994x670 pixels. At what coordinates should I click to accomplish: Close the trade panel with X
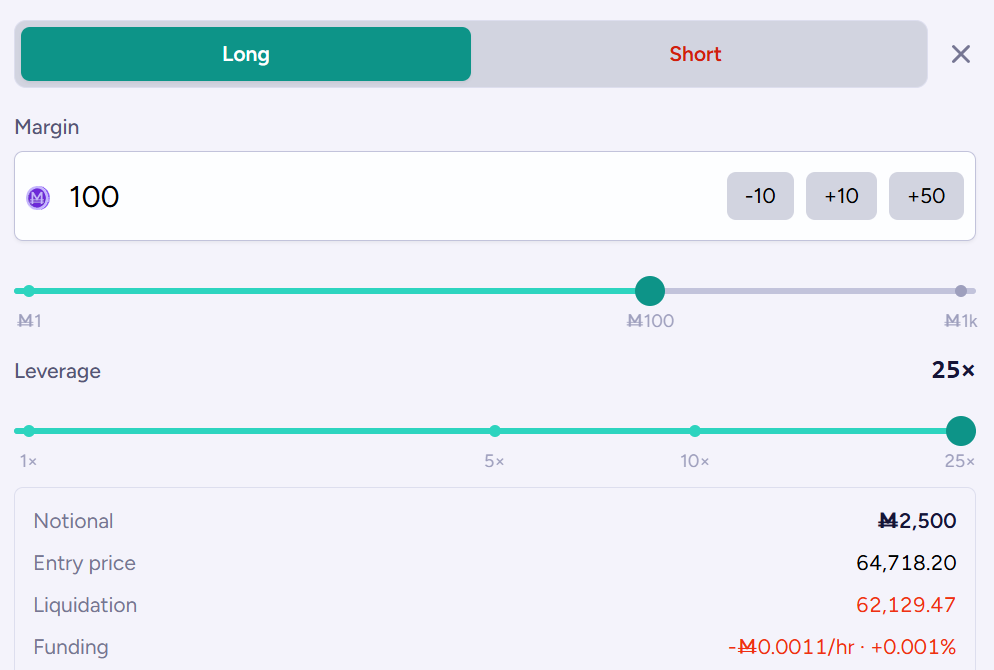(x=961, y=54)
